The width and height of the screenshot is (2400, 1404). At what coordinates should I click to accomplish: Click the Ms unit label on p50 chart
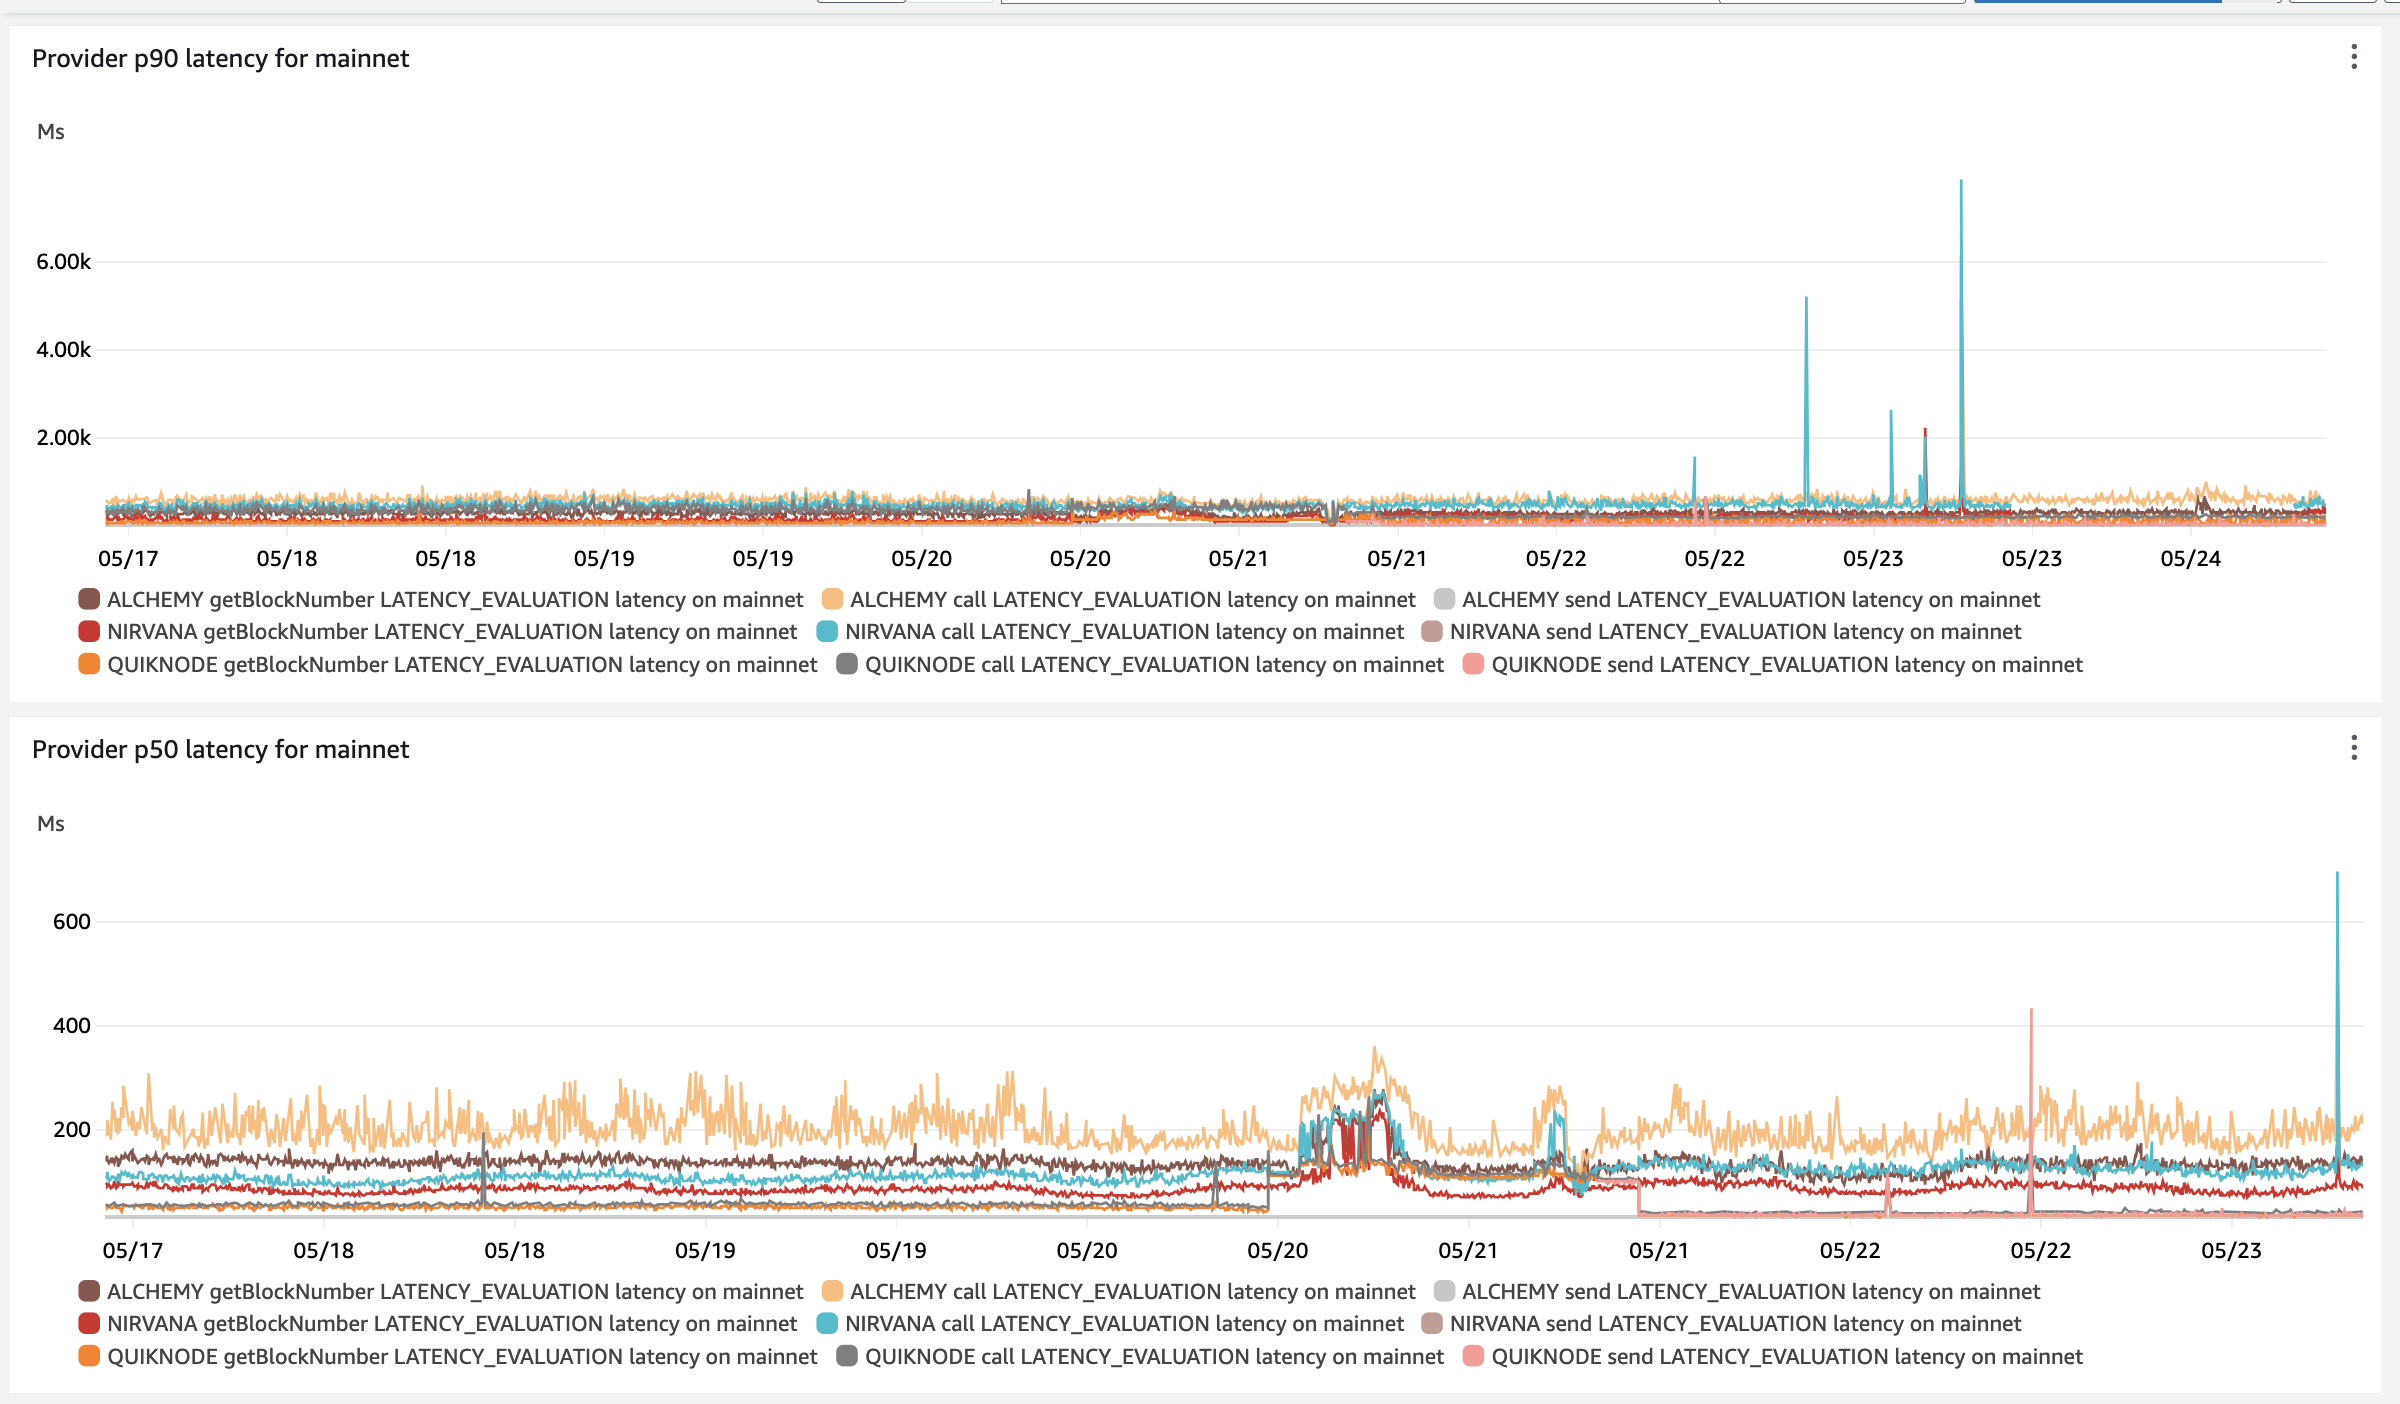click(51, 823)
